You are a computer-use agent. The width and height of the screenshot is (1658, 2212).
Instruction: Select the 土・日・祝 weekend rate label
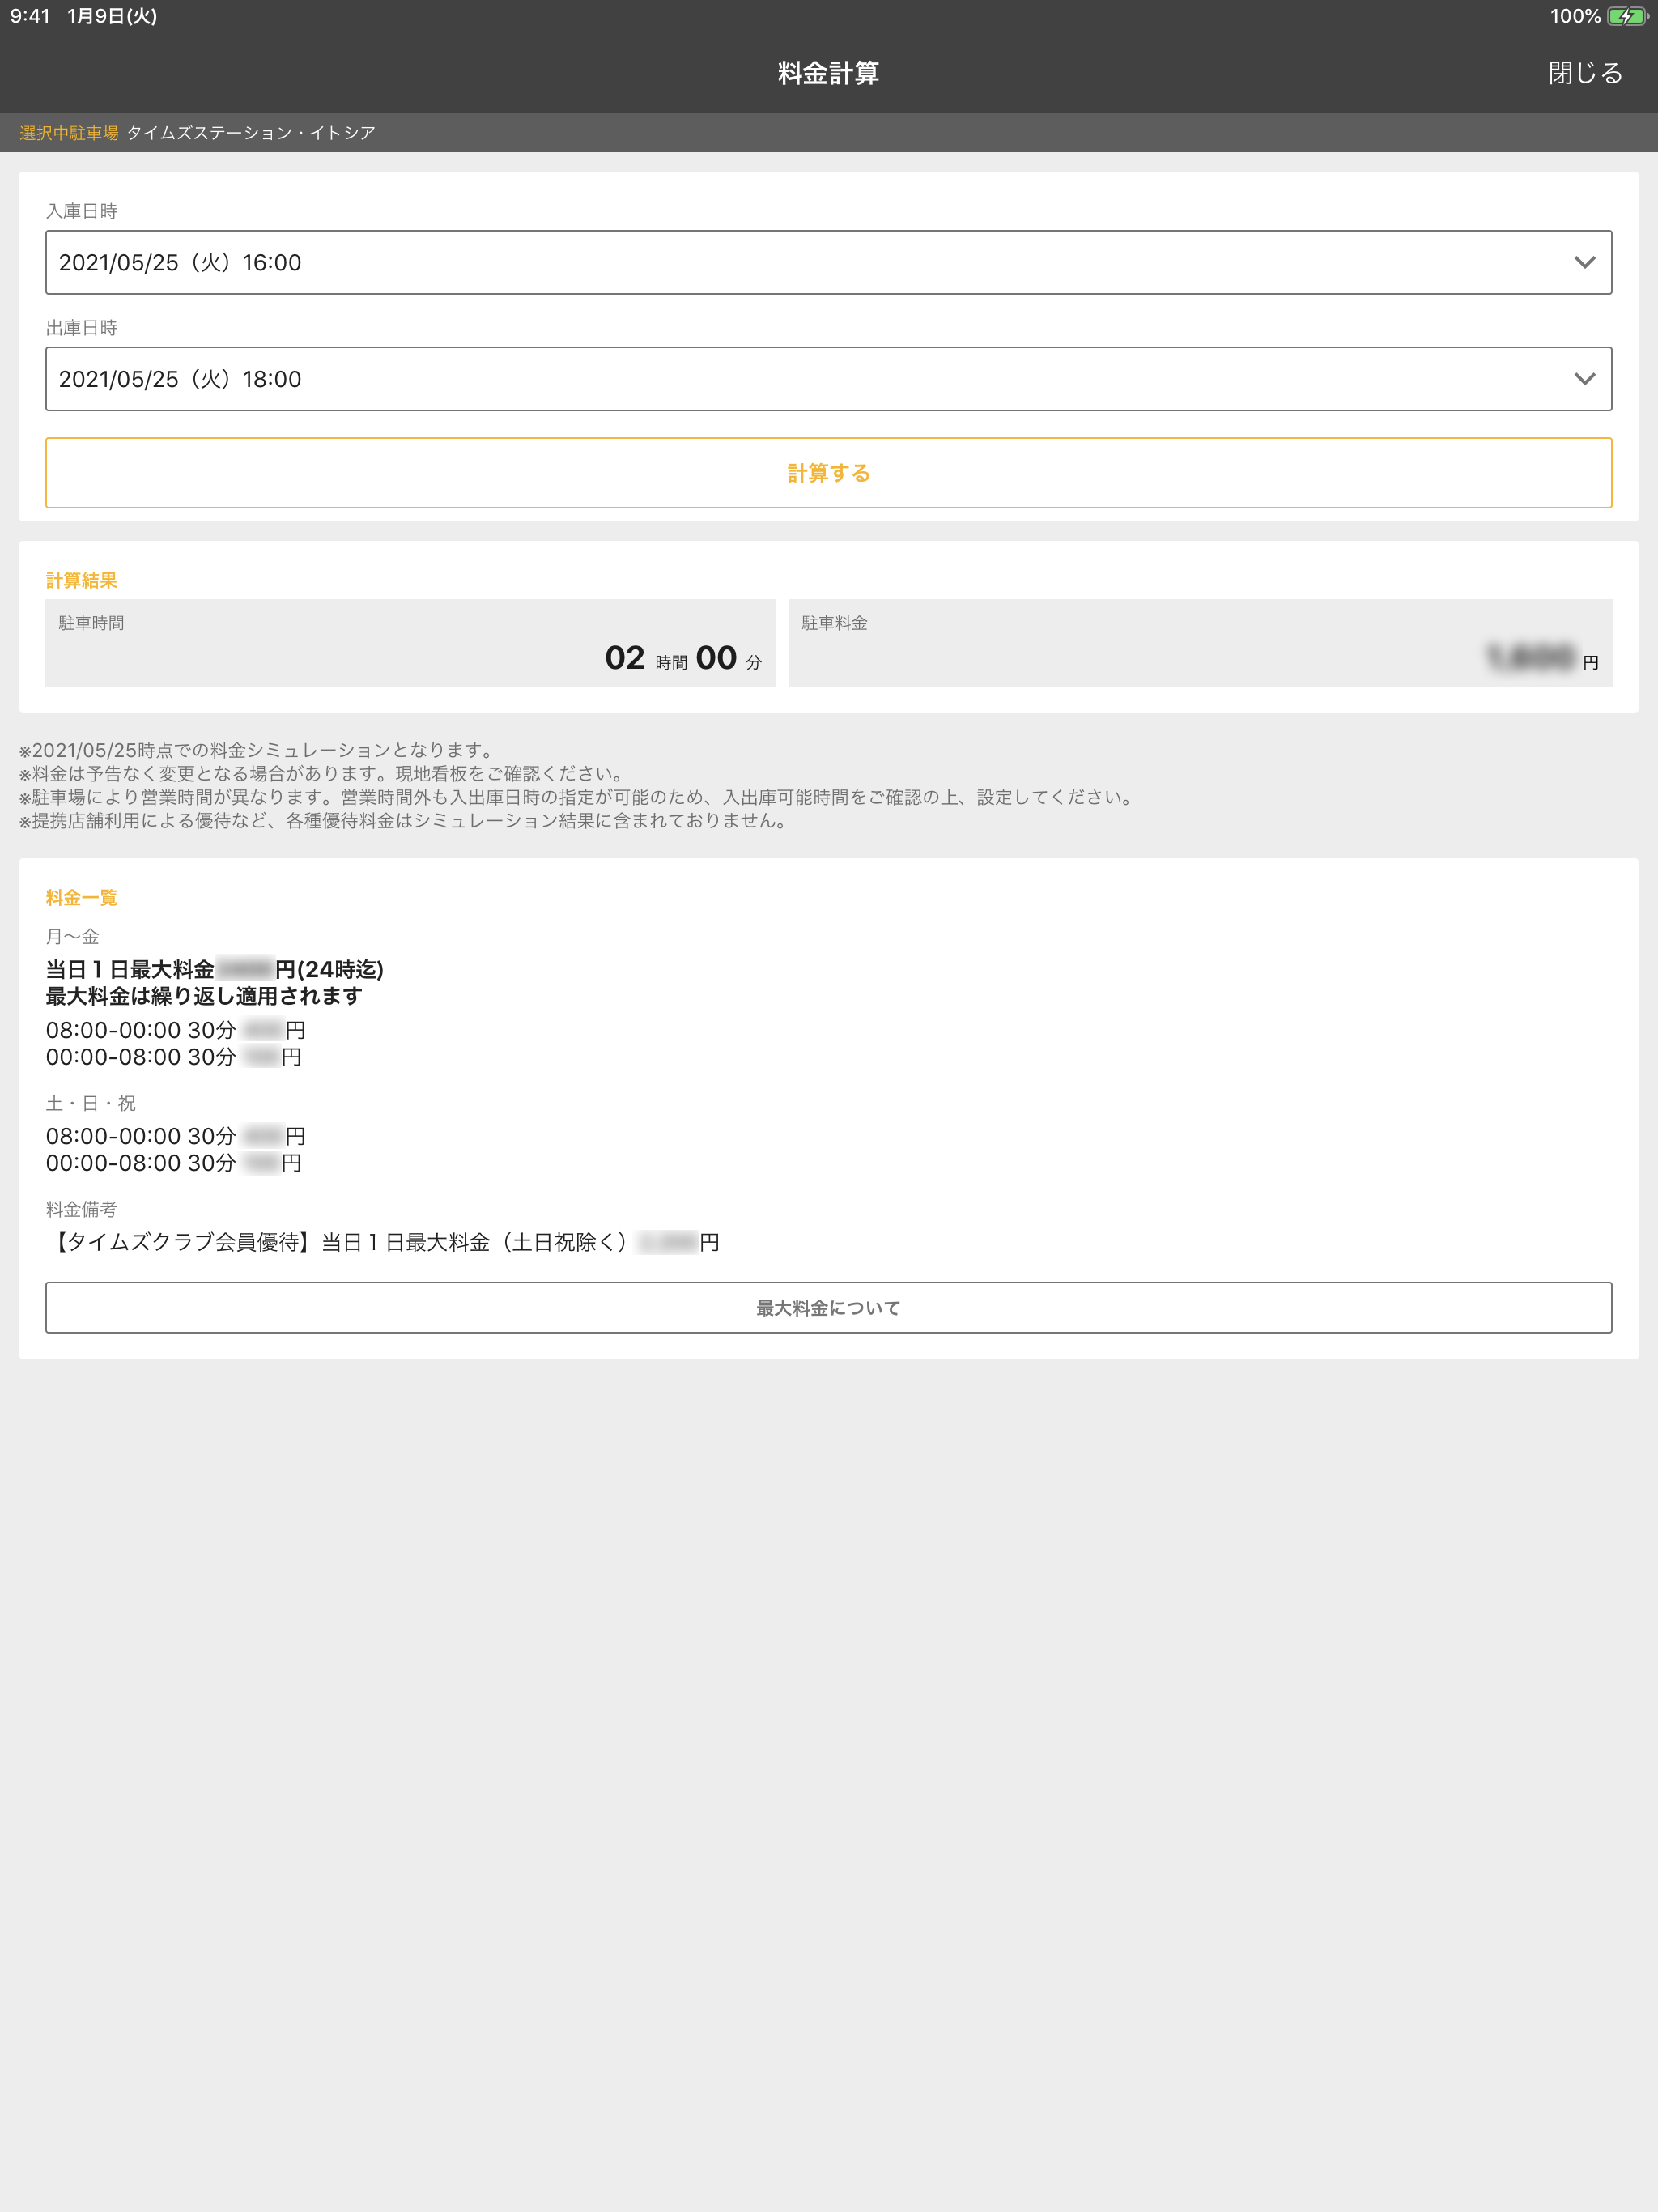coord(90,1103)
